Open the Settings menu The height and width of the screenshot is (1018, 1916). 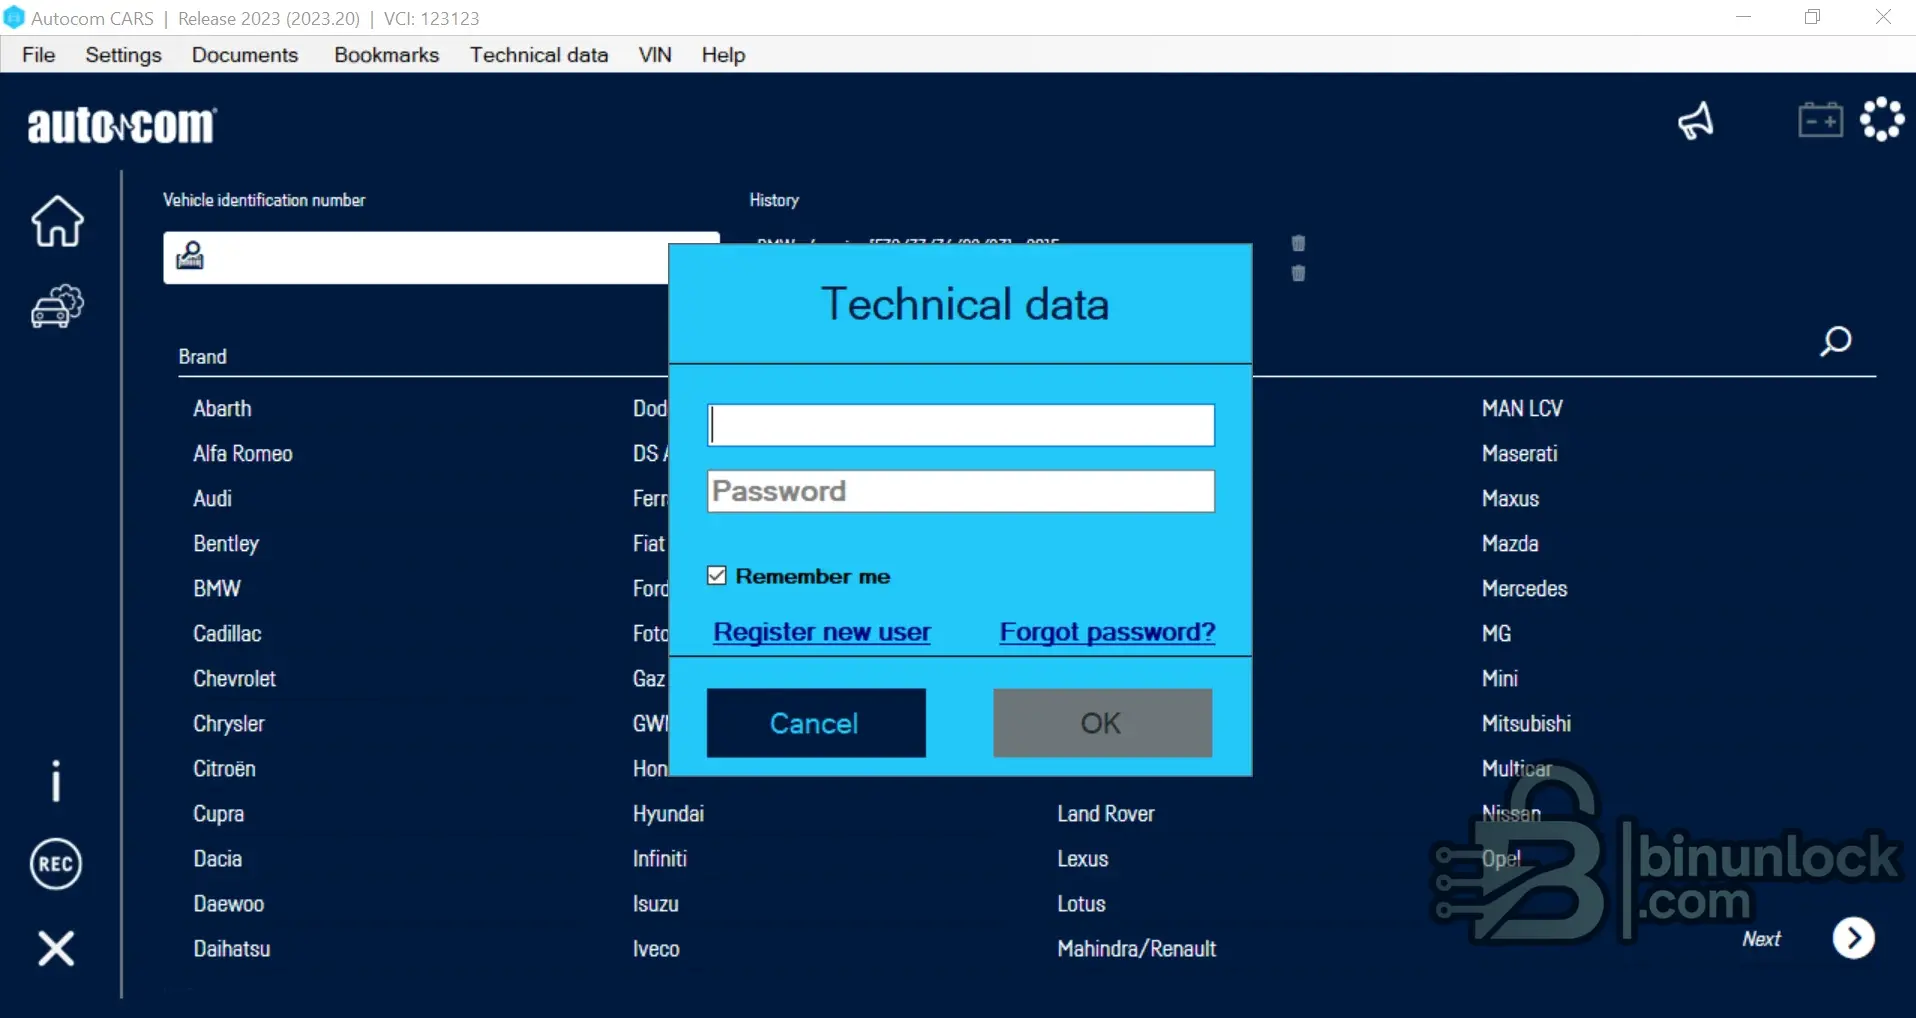point(123,55)
